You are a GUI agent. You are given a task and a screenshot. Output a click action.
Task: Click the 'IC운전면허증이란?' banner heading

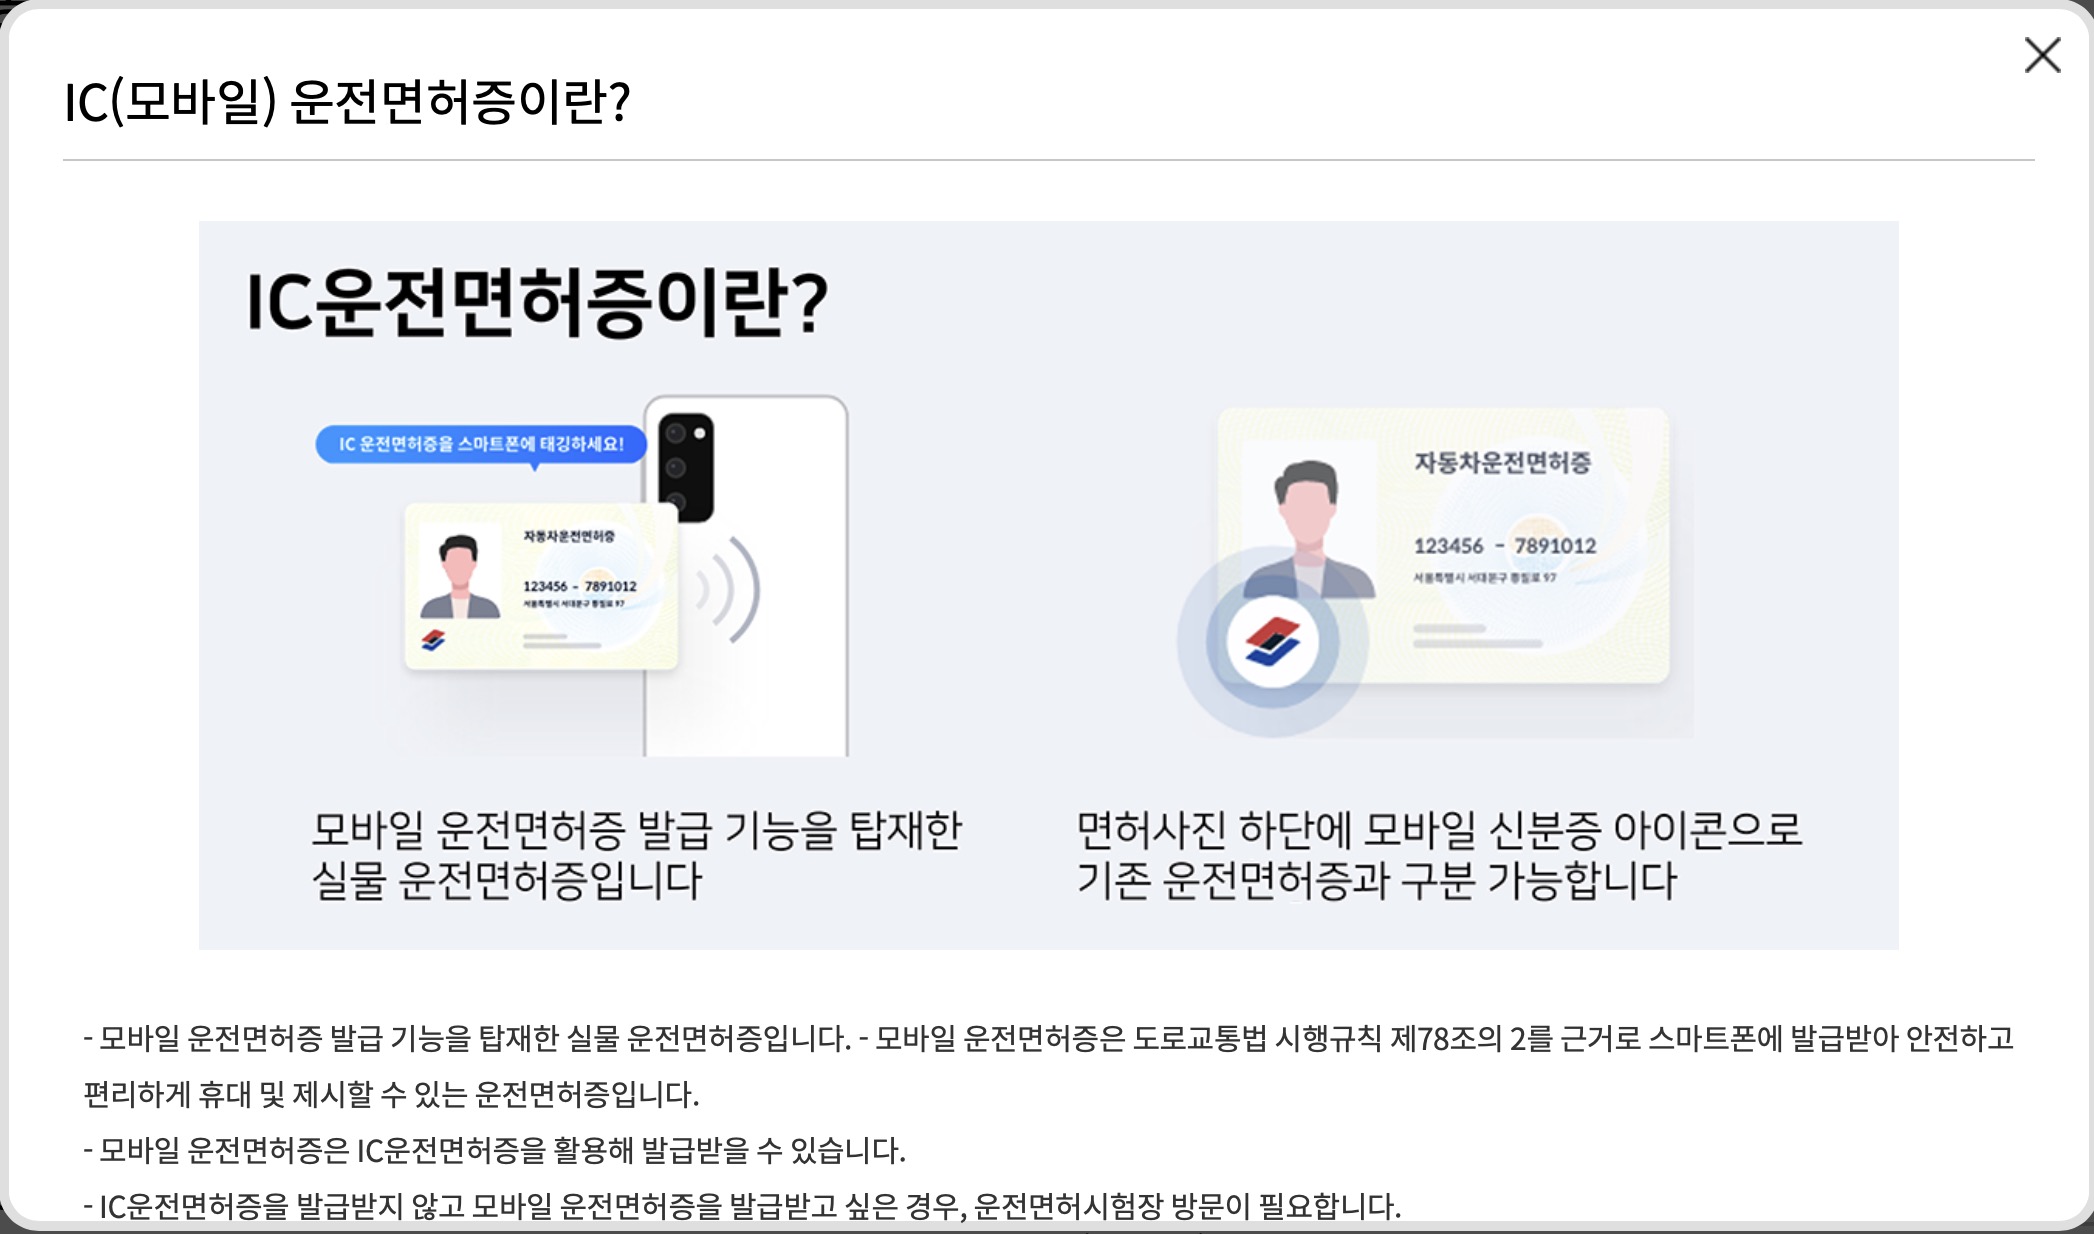pos(537,302)
